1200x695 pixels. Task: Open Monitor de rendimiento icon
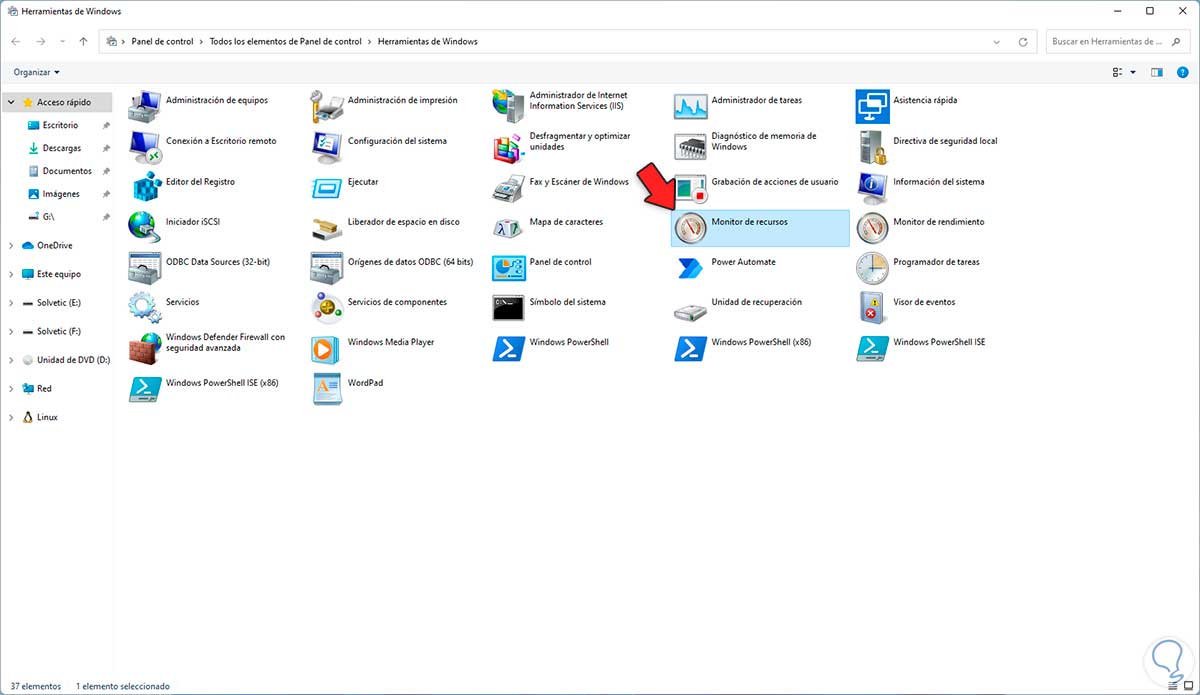coord(873,228)
